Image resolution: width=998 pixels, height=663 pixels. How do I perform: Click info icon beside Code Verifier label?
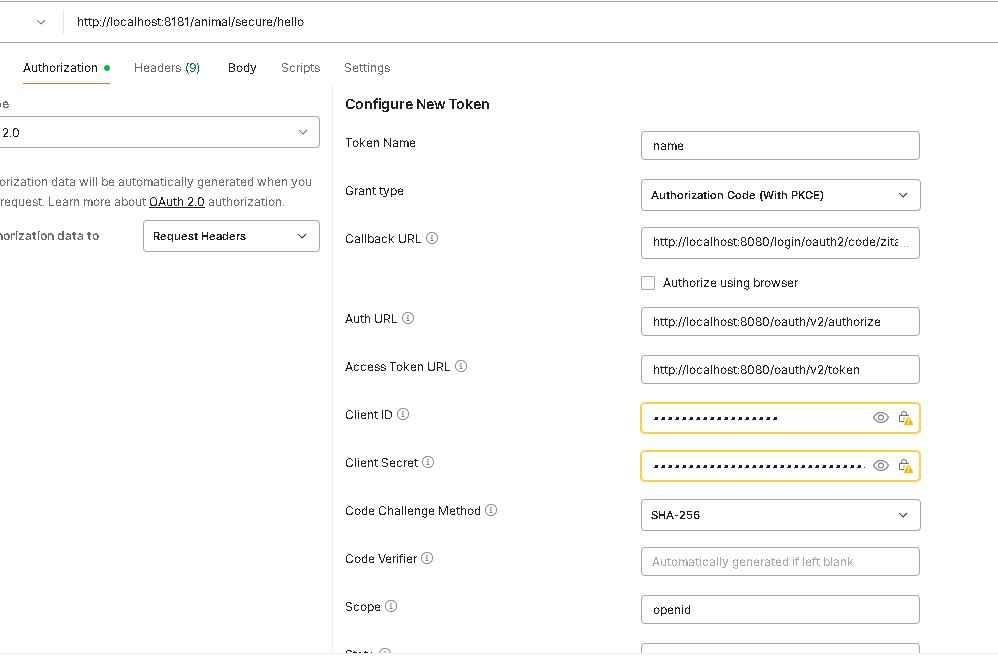click(428, 559)
